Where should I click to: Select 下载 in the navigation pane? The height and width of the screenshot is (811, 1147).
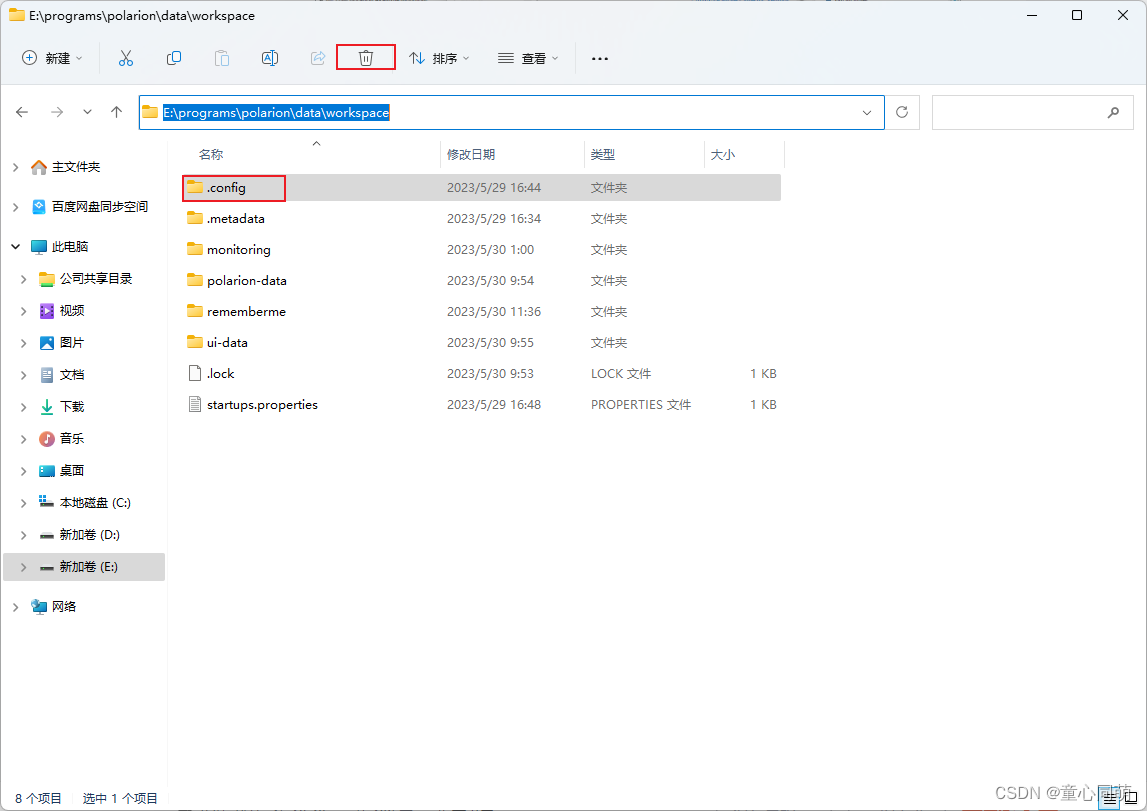pos(72,407)
